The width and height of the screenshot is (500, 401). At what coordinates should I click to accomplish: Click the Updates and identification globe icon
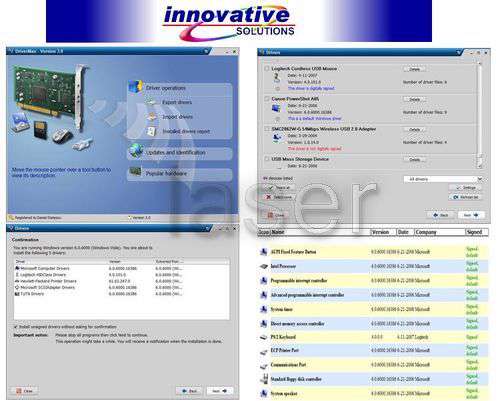tap(136, 151)
